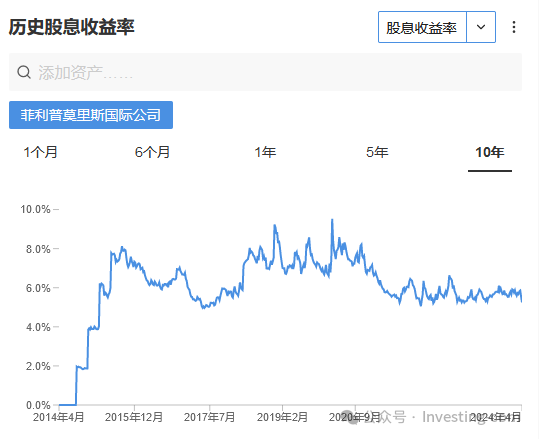539x439 pixels.
Task: Click the 2017年7月 axis marker
Action: pos(209,417)
